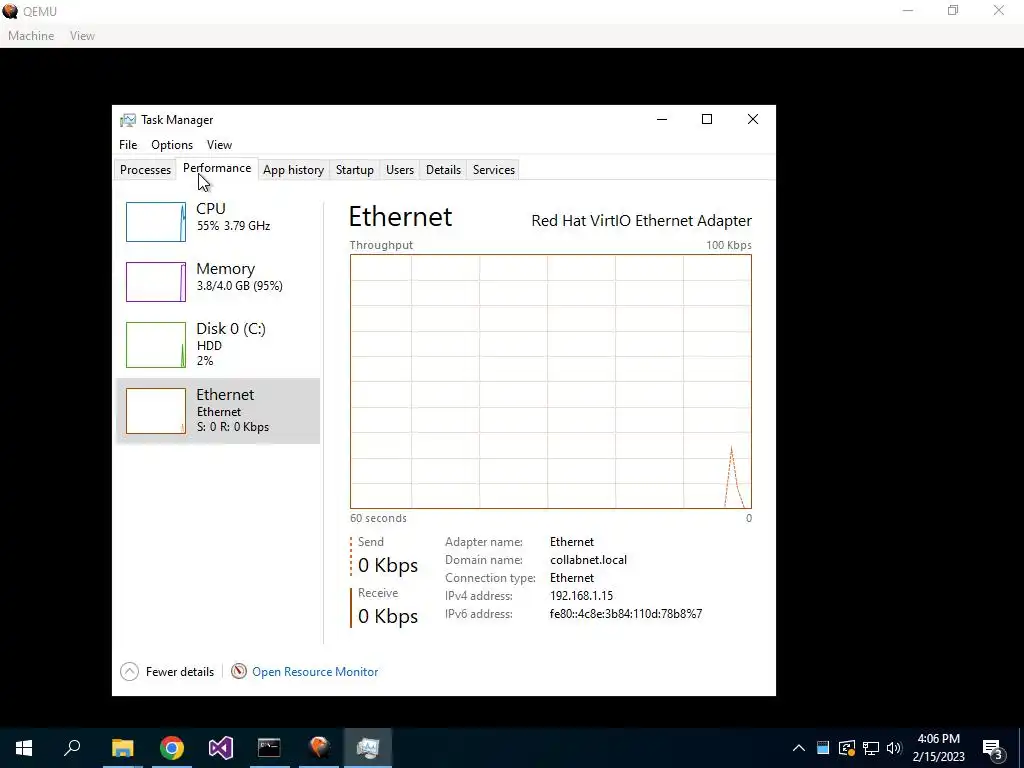Open Resource Monitor link
The image size is (1024, 768).
point(315,671)
